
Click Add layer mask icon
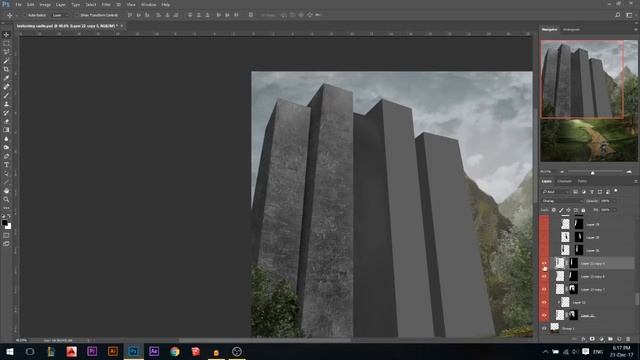tap(592, 339)
